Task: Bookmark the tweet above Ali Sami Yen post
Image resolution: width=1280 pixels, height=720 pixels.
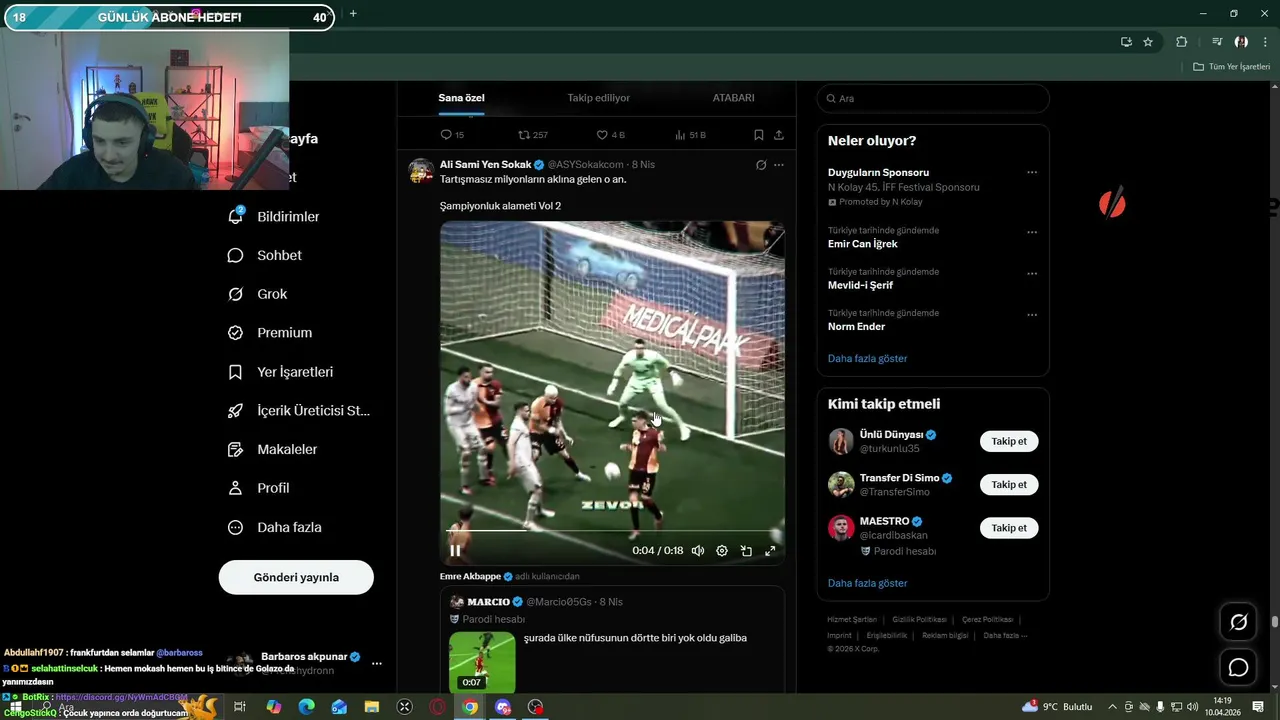Action: pos(759,135)
